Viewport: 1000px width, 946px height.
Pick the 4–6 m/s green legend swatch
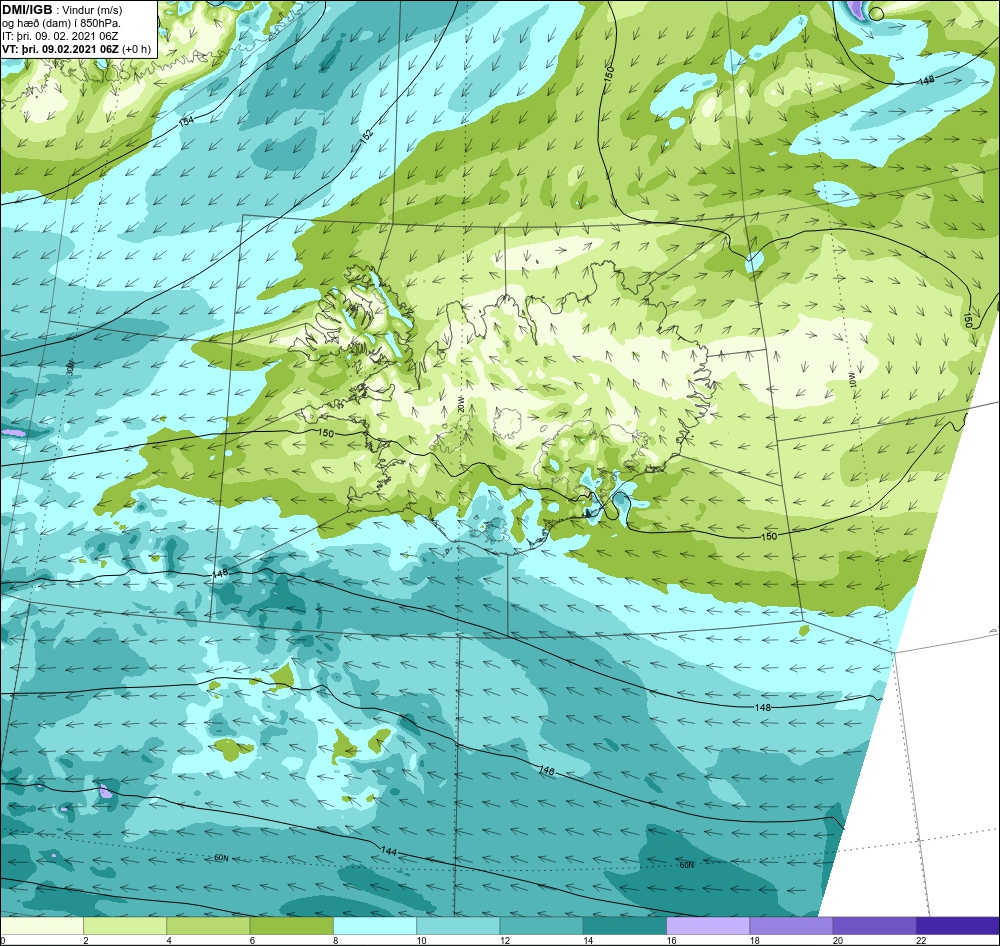[x=208, y=925]
